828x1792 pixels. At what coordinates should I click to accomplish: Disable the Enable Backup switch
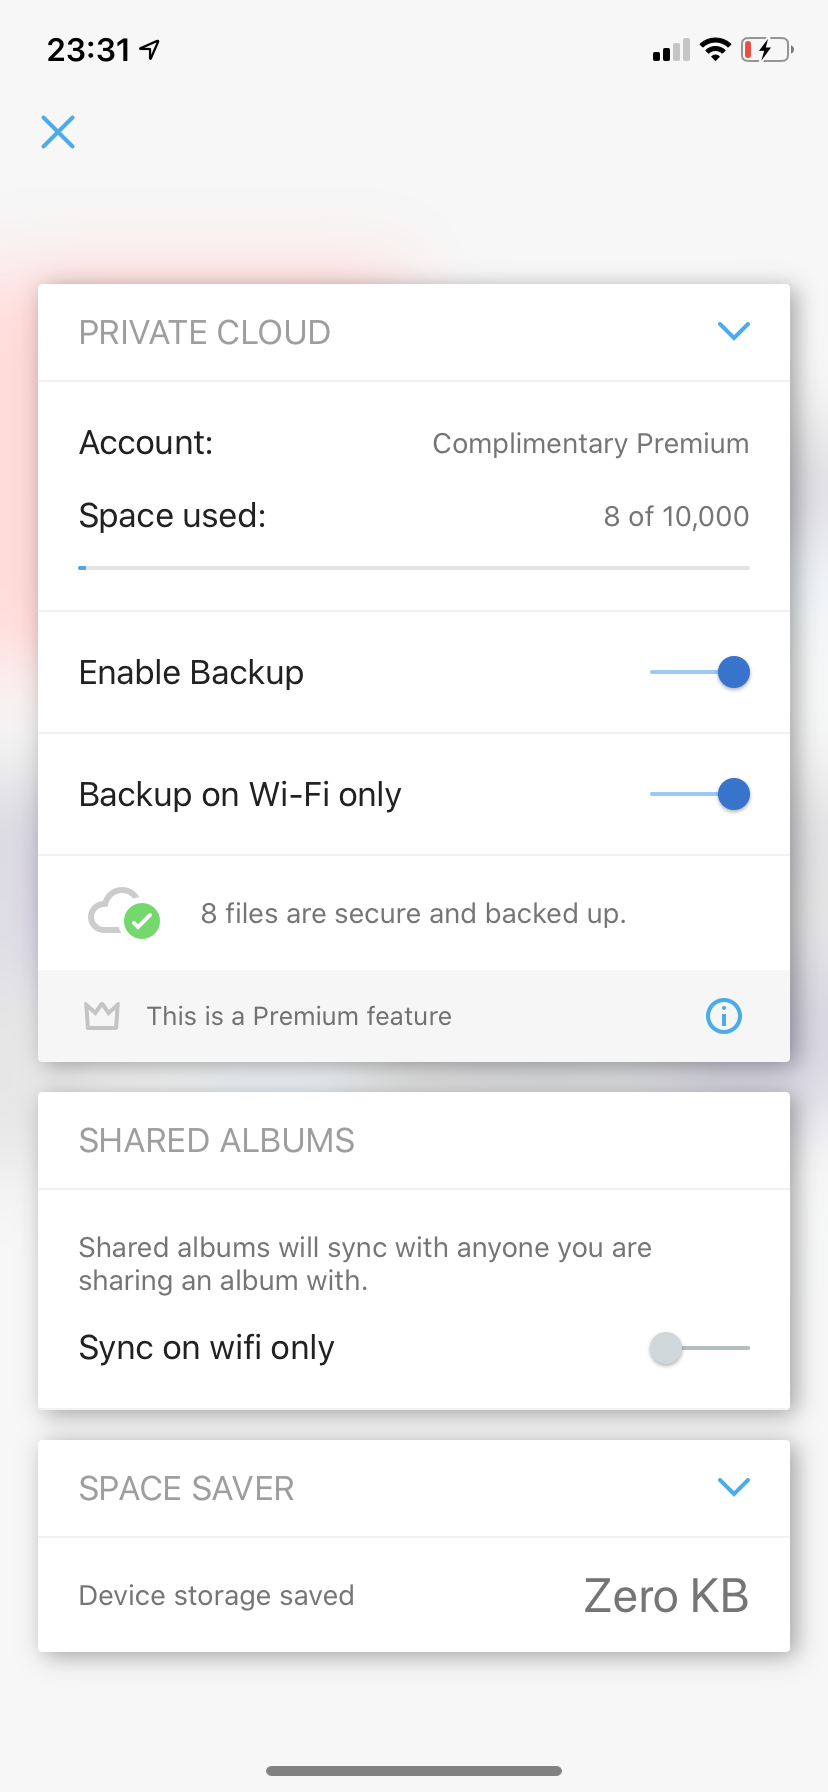[x=700, y=672]
